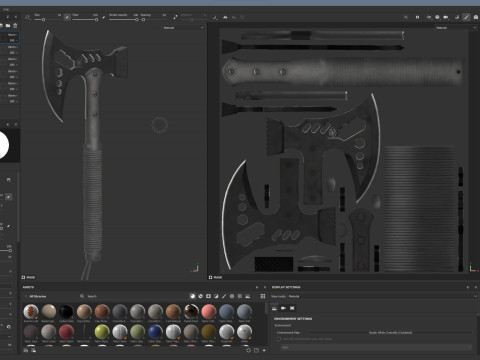The height and width of the screenshot is (360, 480).
Task: Add a folder in the layer stack
Action: [8, 25]
